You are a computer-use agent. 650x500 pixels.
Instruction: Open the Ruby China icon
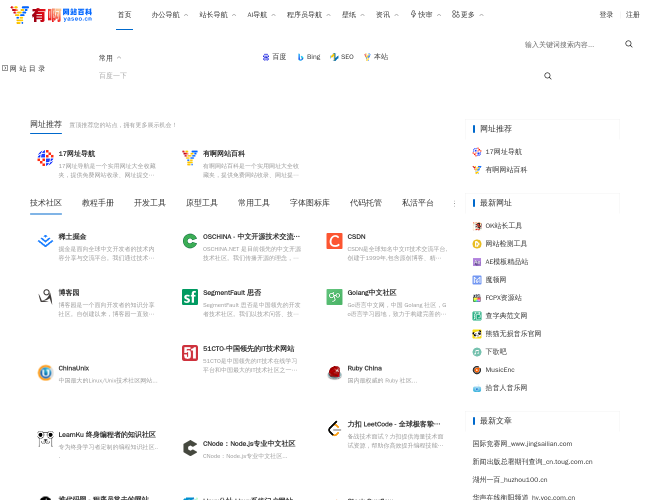pyautogui.click(x=335, y=373)
